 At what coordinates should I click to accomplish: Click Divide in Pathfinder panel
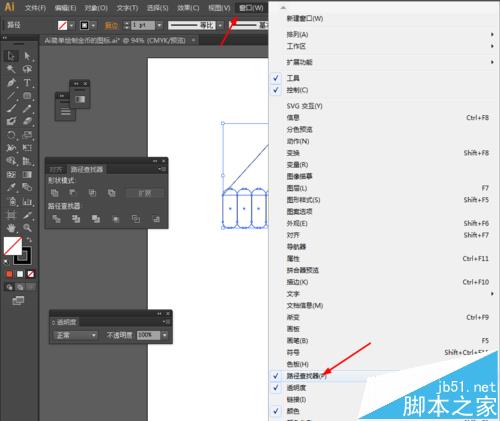(x=56, y=219)
